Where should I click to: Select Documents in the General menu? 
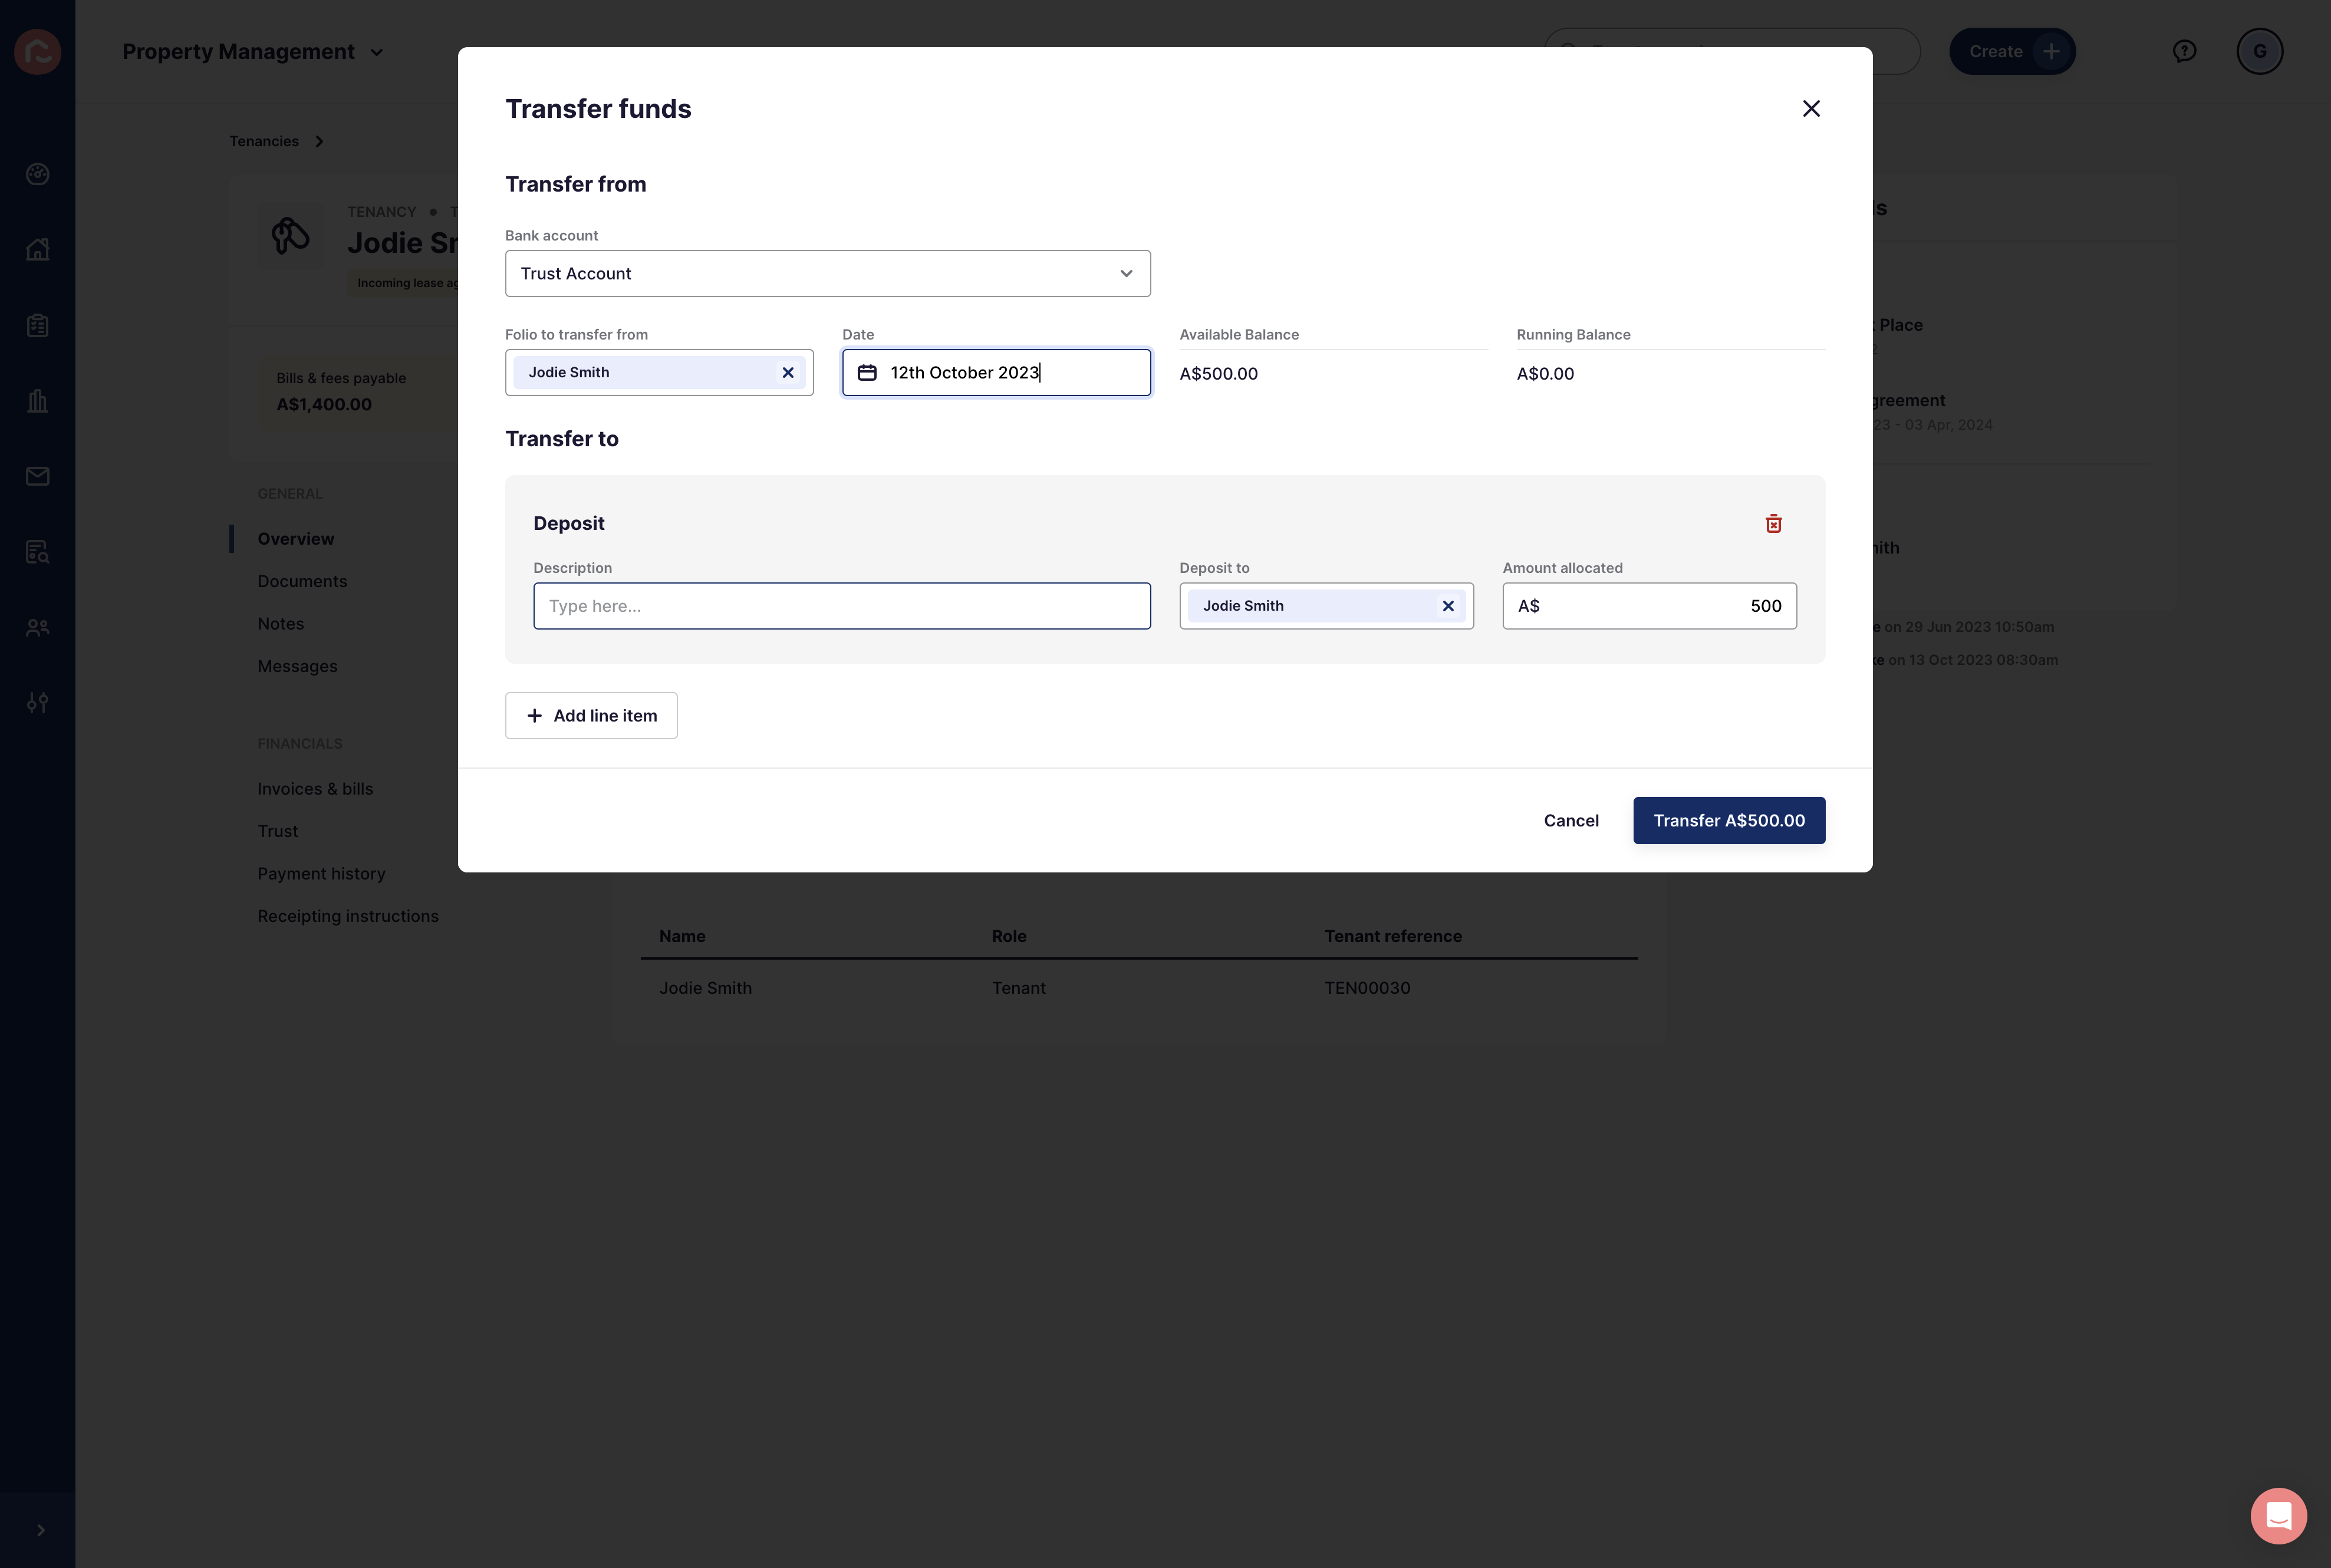[x=302, y=581]
